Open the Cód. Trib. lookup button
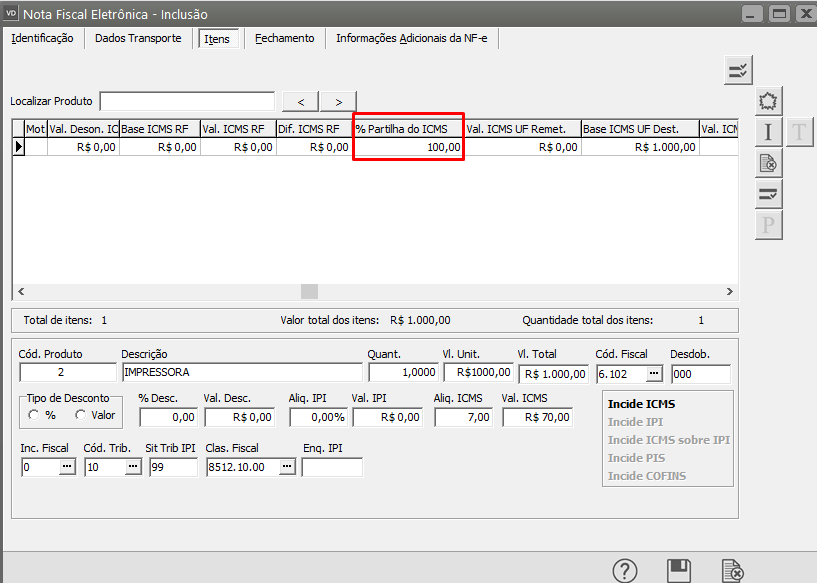Image resolution: width=817 pixels, height=583 pixels. point(132,467)
